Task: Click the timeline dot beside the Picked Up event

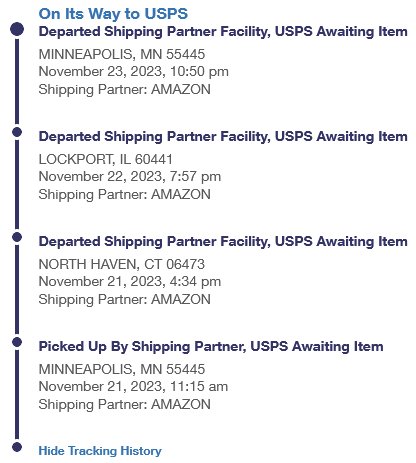Action: click(x=17, y=342)
